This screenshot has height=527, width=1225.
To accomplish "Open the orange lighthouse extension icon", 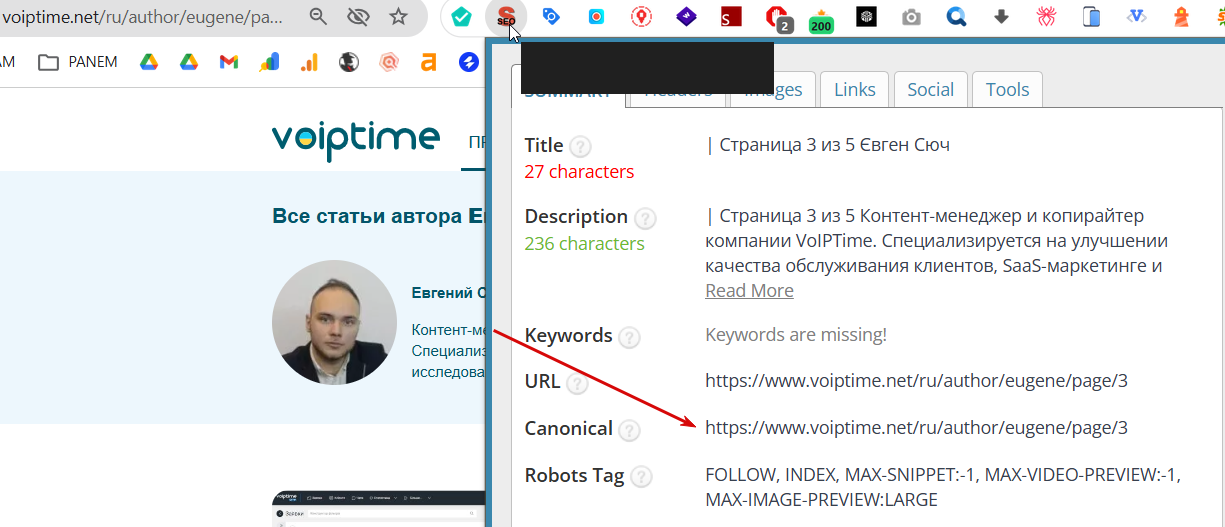I will [x=1182, y=16].
